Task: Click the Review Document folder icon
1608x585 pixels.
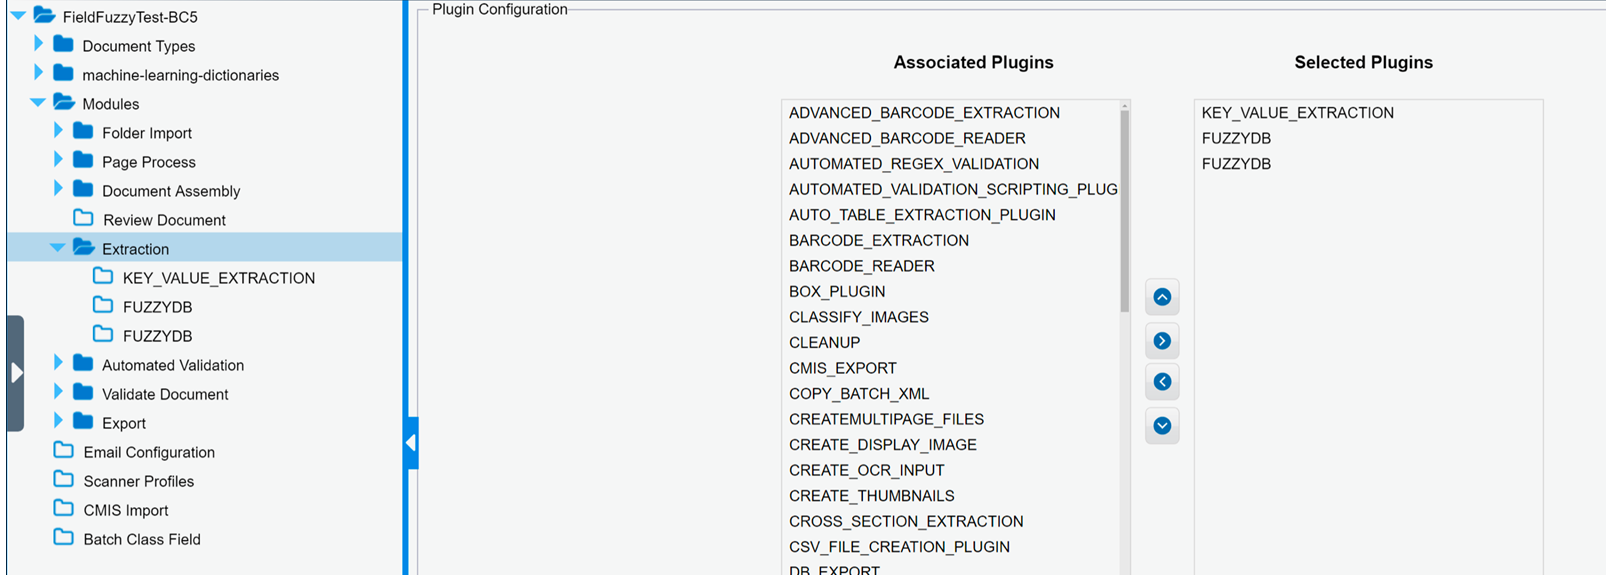Action: [x=83, y=219]
